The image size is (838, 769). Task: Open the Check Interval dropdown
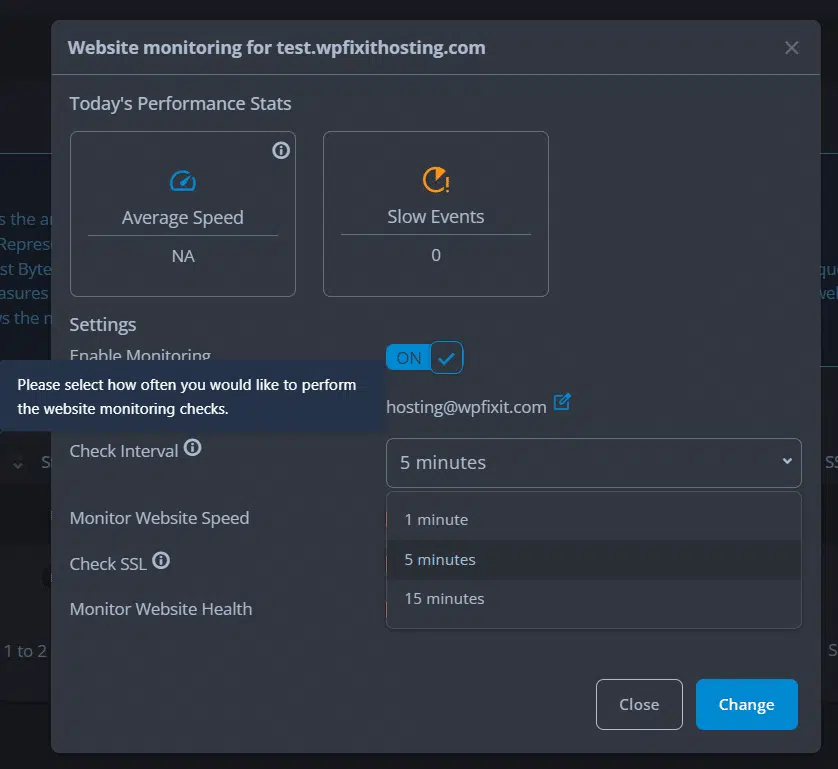pyautogui.click(x=593, y=463)
